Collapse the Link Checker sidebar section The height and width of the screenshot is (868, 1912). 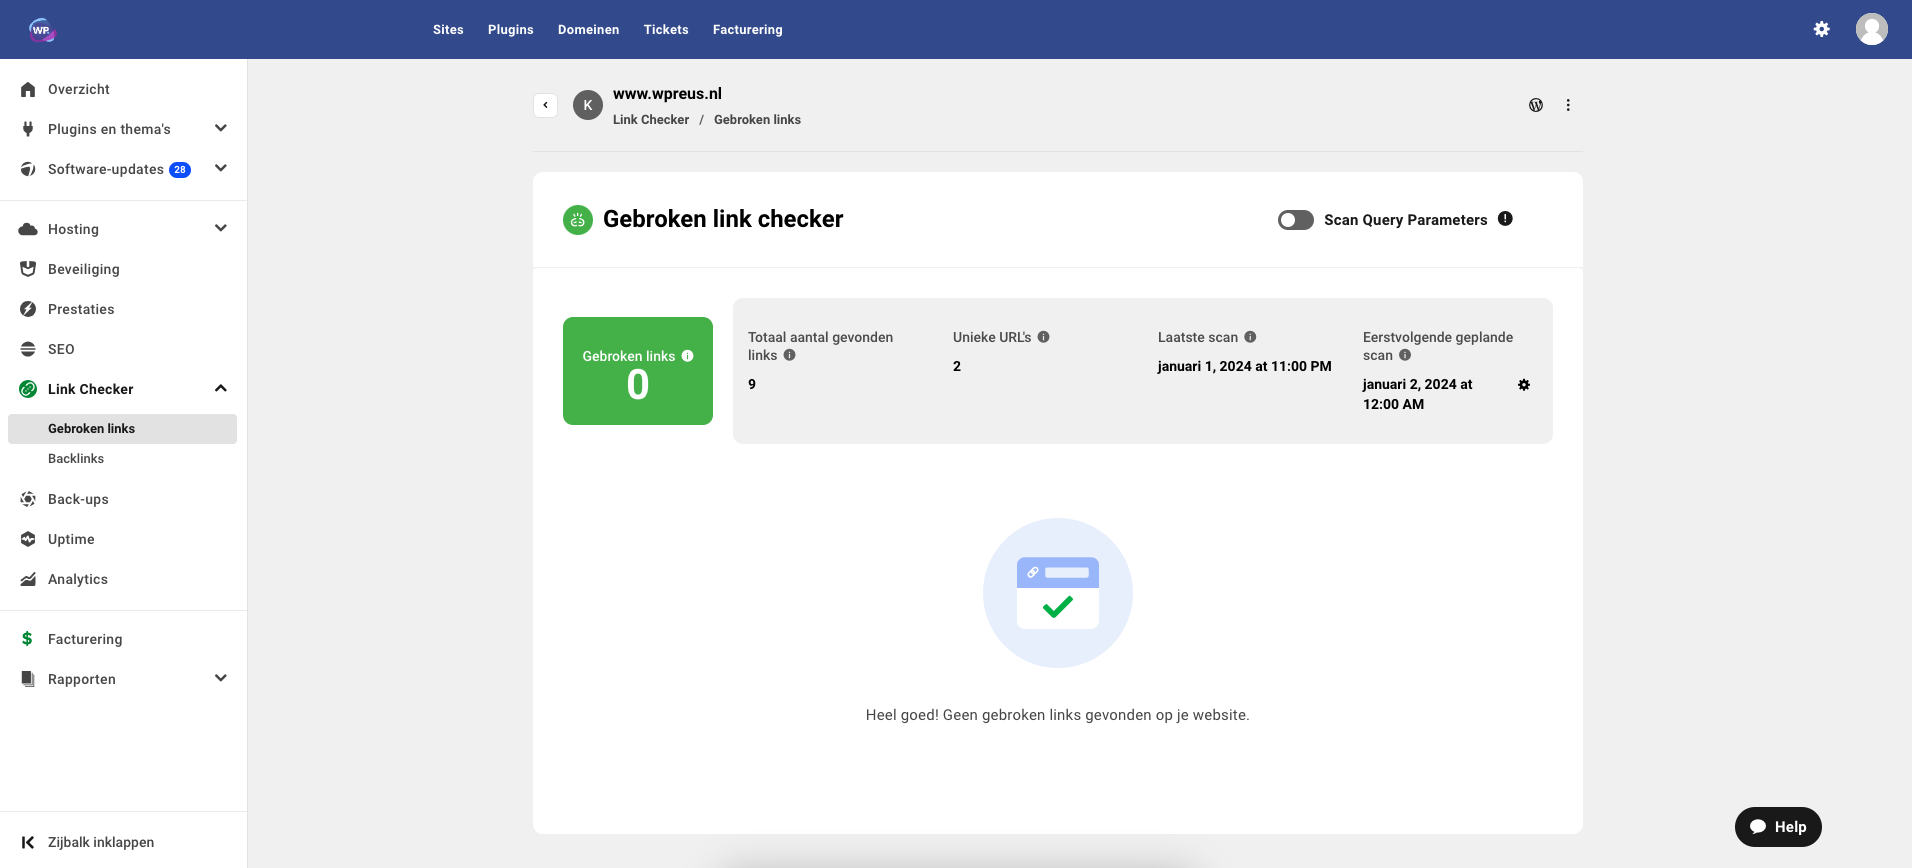click(x=221, y=389)
